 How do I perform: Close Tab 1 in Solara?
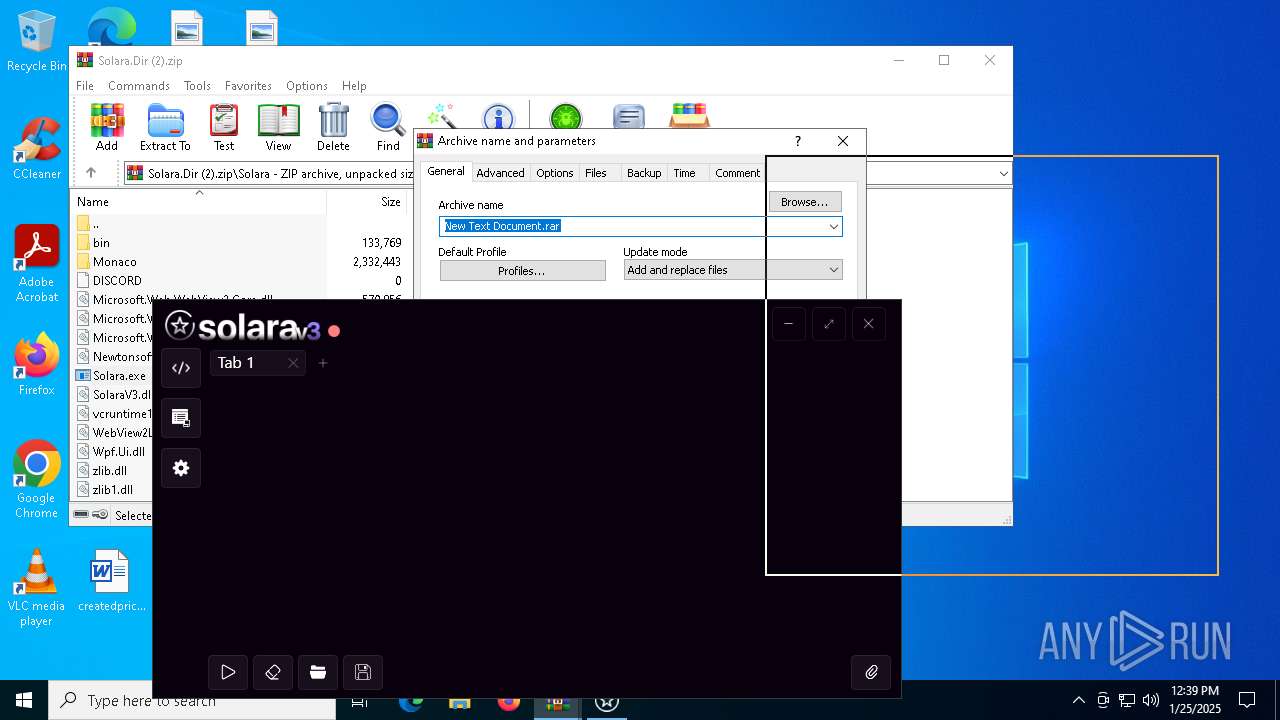coord(293,363)
